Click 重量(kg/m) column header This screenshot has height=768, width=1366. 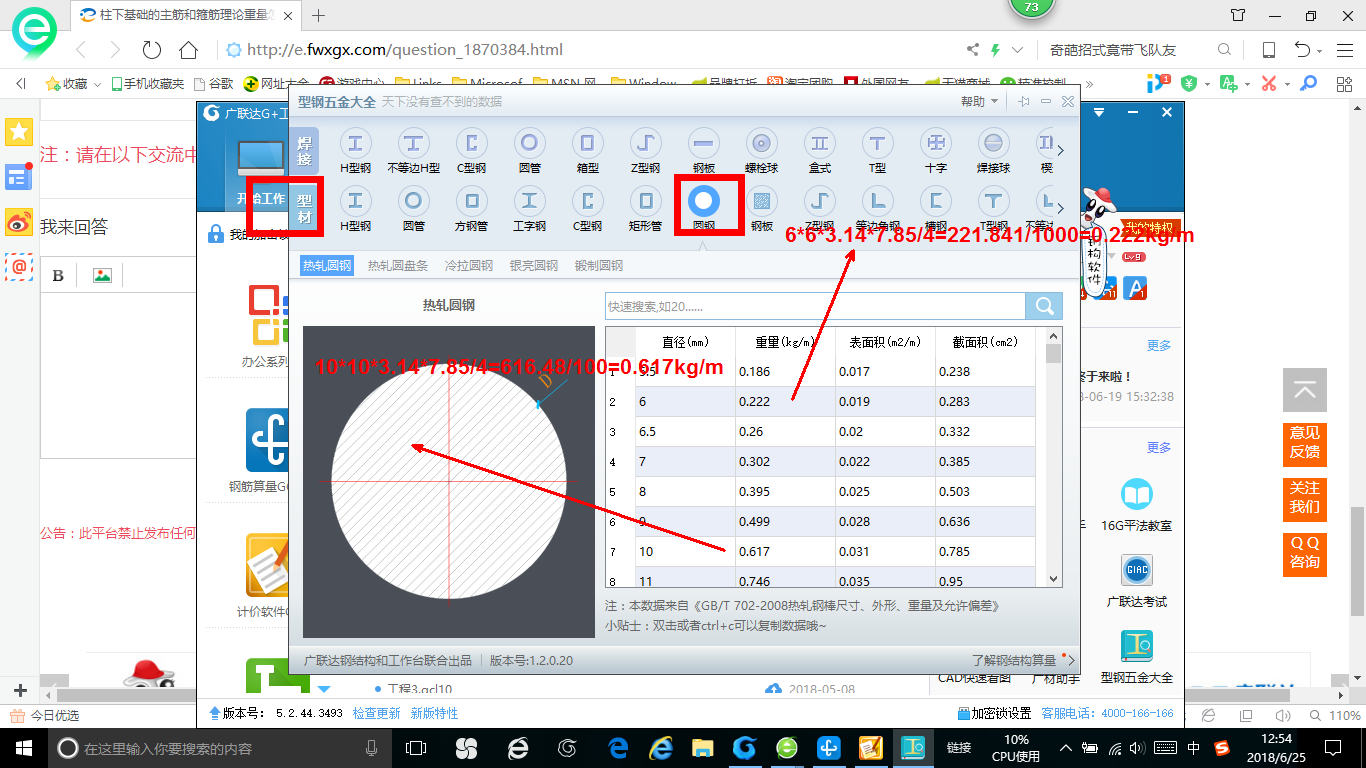785,341
